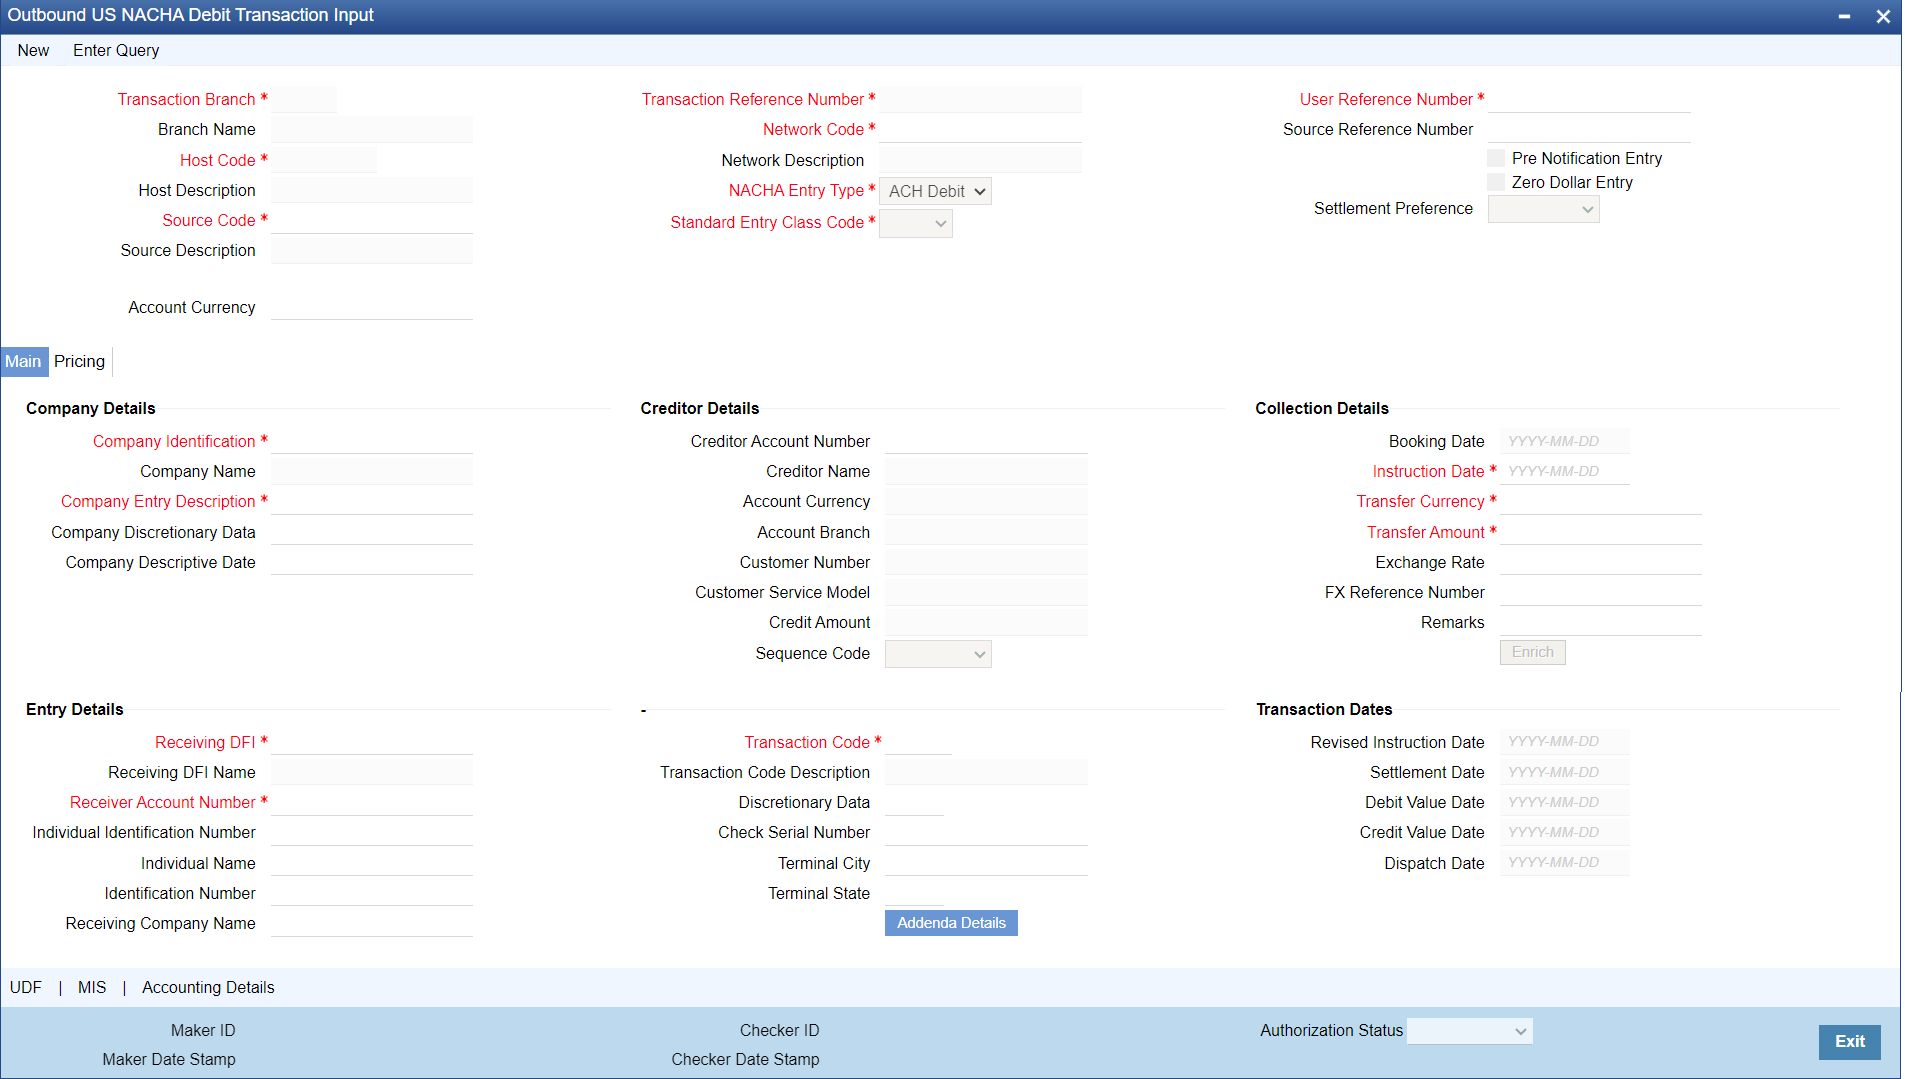Focus the top Account Currency field under Source Description

click(x=372, y=308)
